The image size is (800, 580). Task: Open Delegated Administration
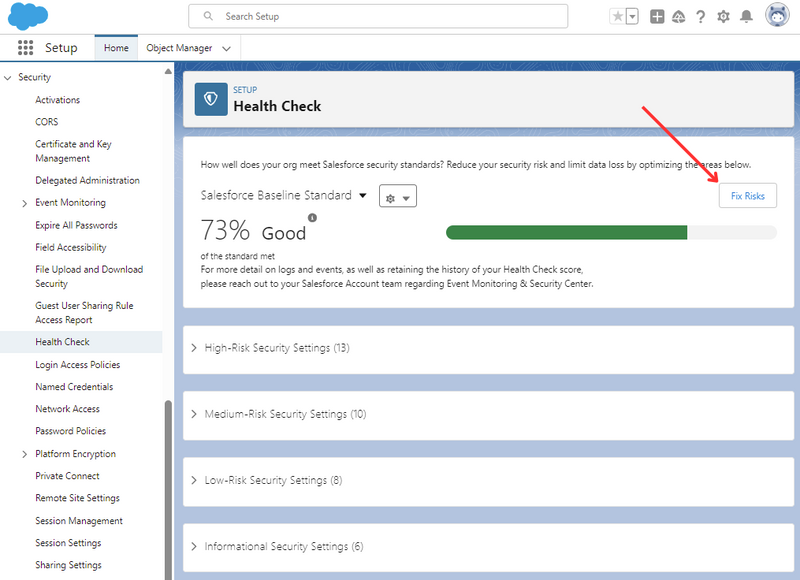click(87, 181)
